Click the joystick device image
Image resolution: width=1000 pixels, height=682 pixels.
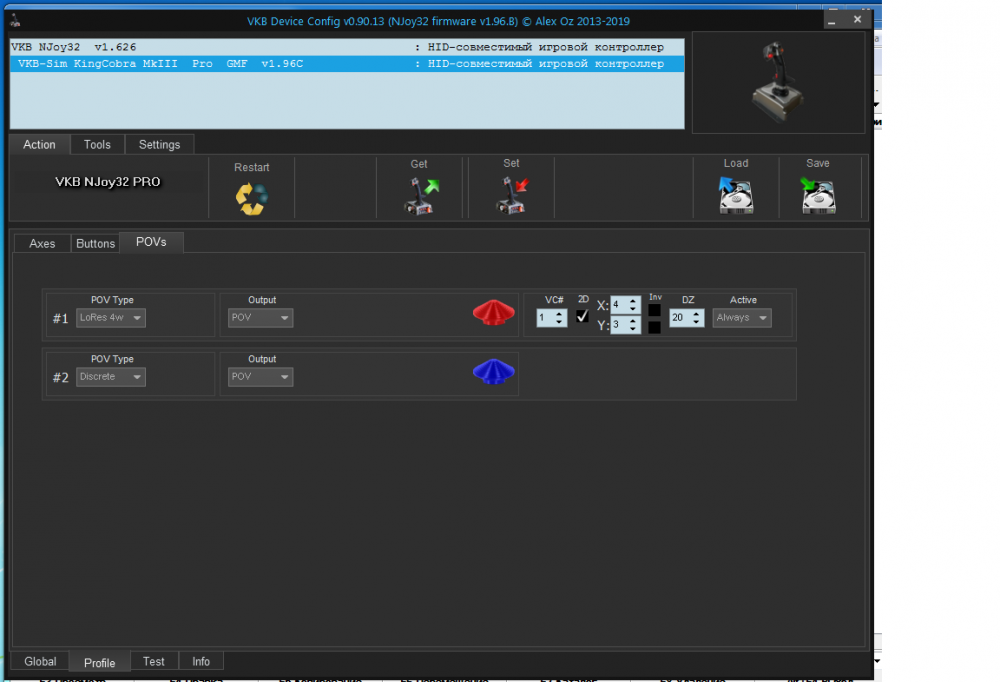pos(778,83)
